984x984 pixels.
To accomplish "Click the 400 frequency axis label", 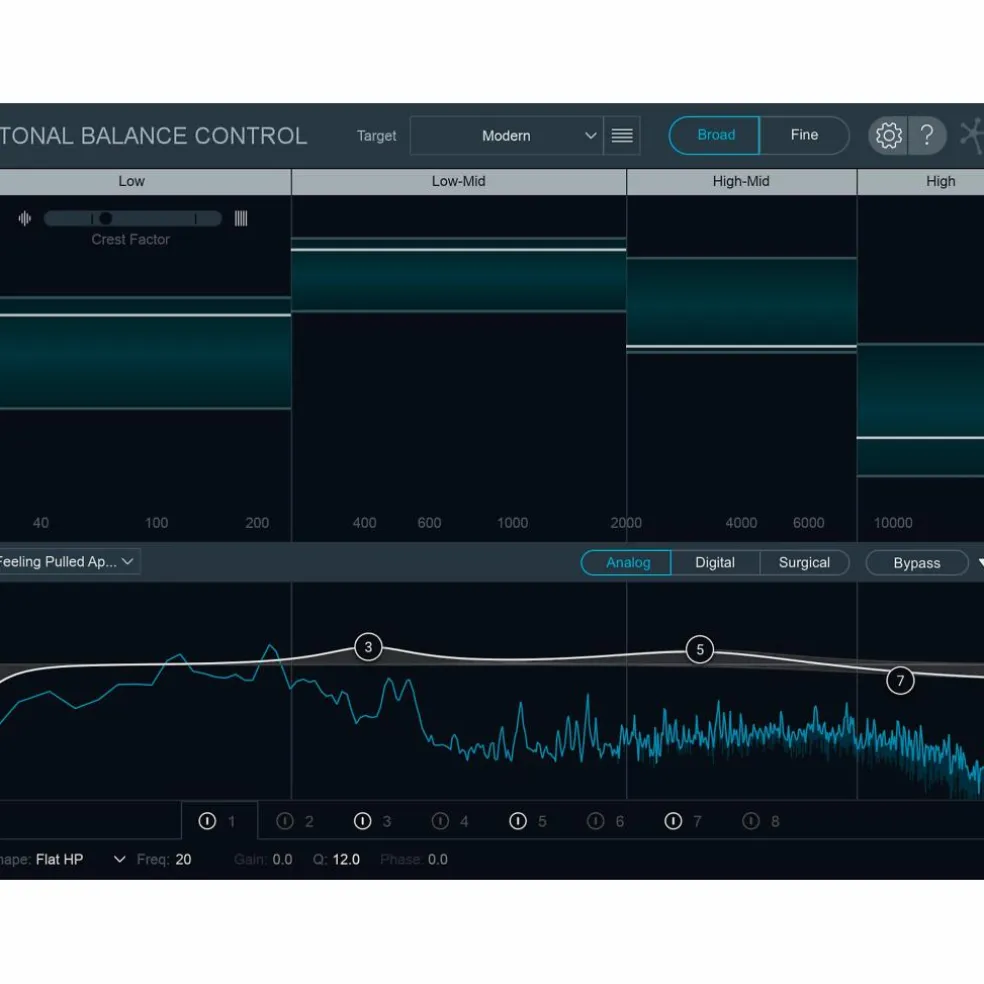I will click(364, 523).
